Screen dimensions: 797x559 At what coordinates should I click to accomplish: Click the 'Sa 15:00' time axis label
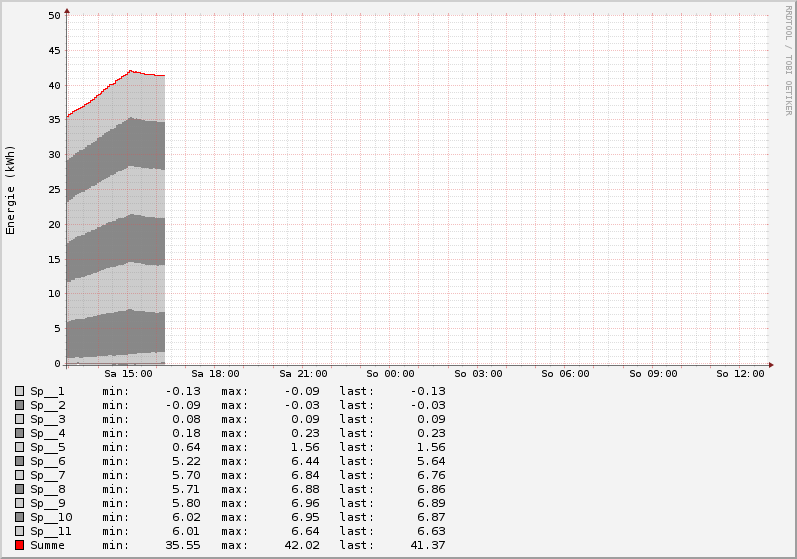point(129,374)
